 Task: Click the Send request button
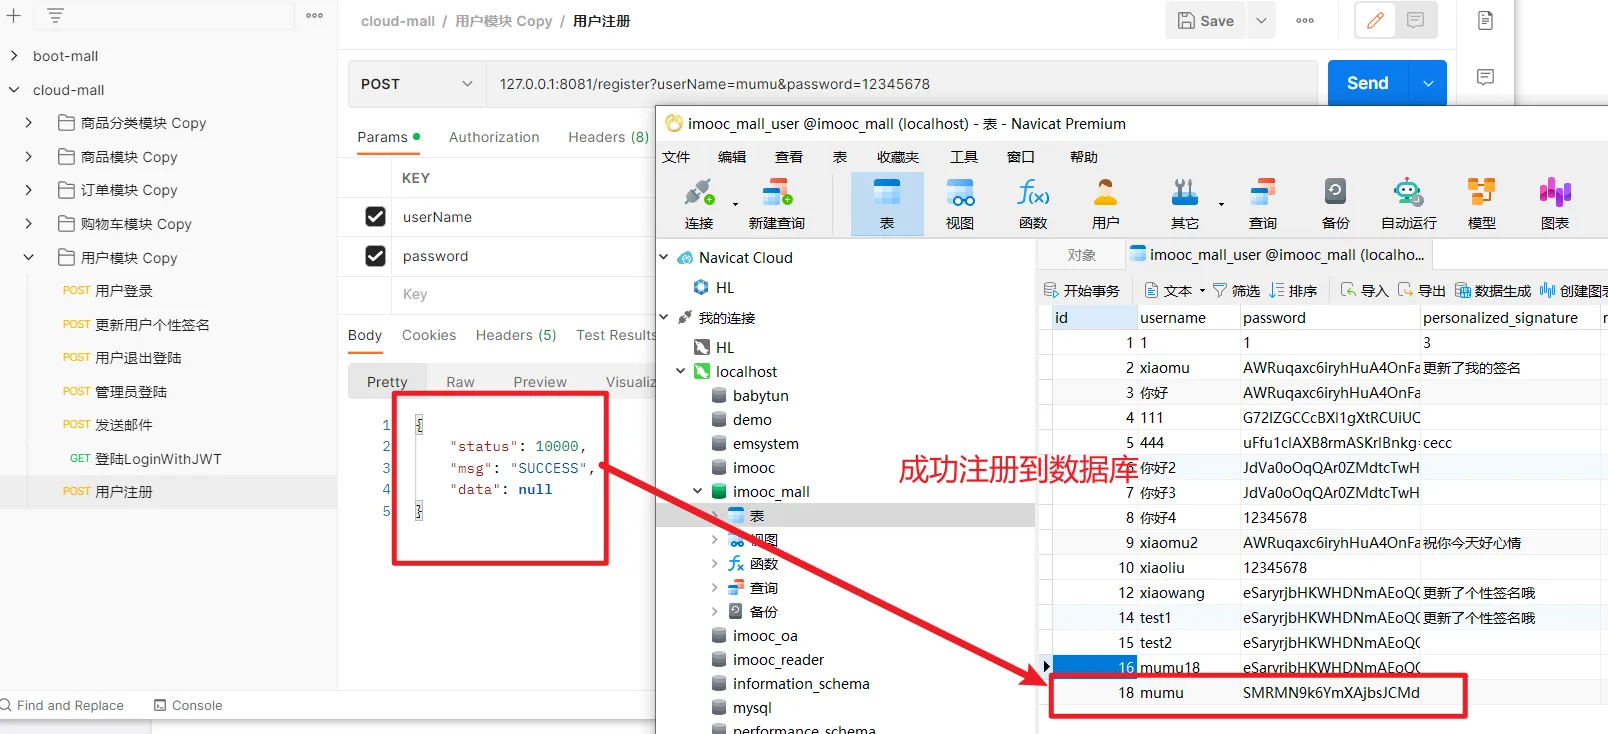click(x=1368, y=84)
